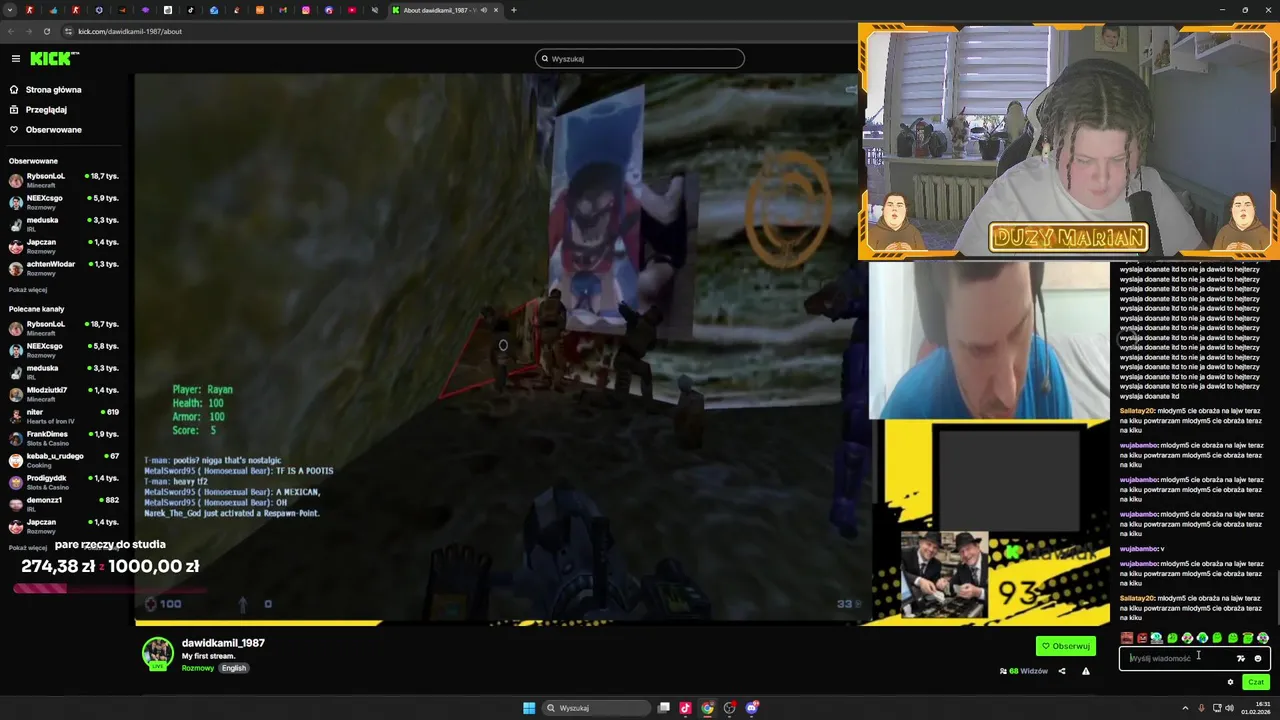Viewport: 1280px width, 720px height.
Task: Open demonzz1 IRL channel
Action: tap(64, 504)
